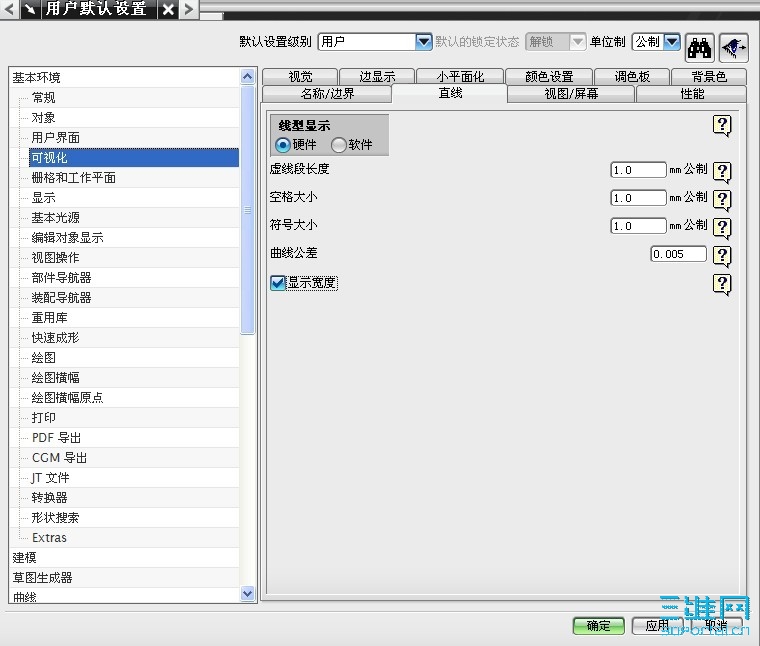The height and width of the screenshot is (646, 760).
Task: Open help icon for 符号大小
Action: click(722, 228)
